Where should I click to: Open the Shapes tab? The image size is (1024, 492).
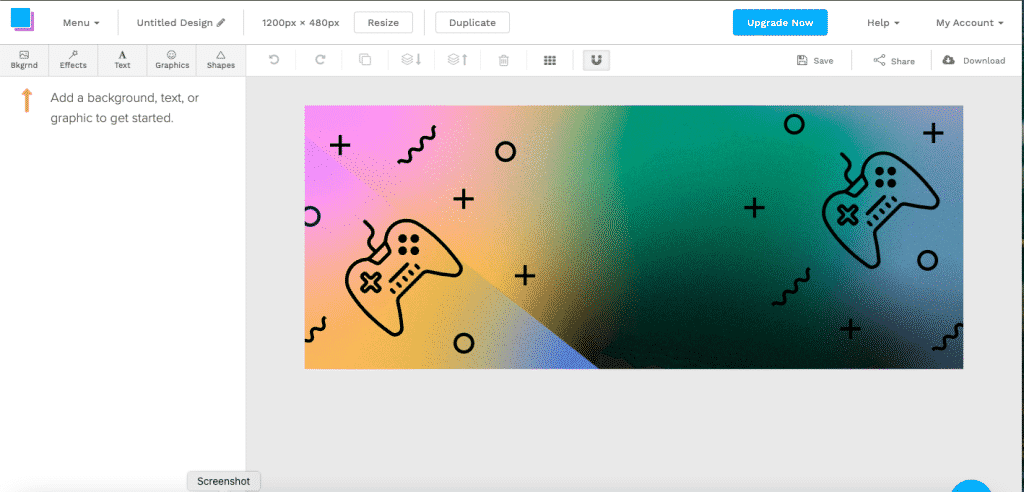tap(221, 60)
